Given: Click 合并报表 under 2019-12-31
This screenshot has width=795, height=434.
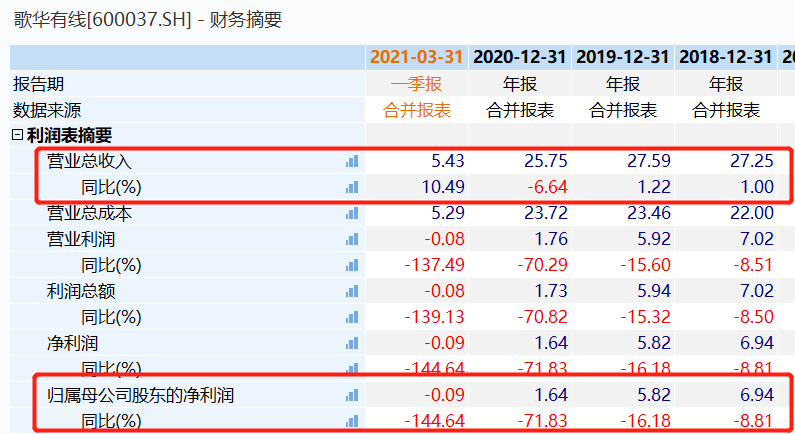Looking at the screenshot, I should [623, 110].
